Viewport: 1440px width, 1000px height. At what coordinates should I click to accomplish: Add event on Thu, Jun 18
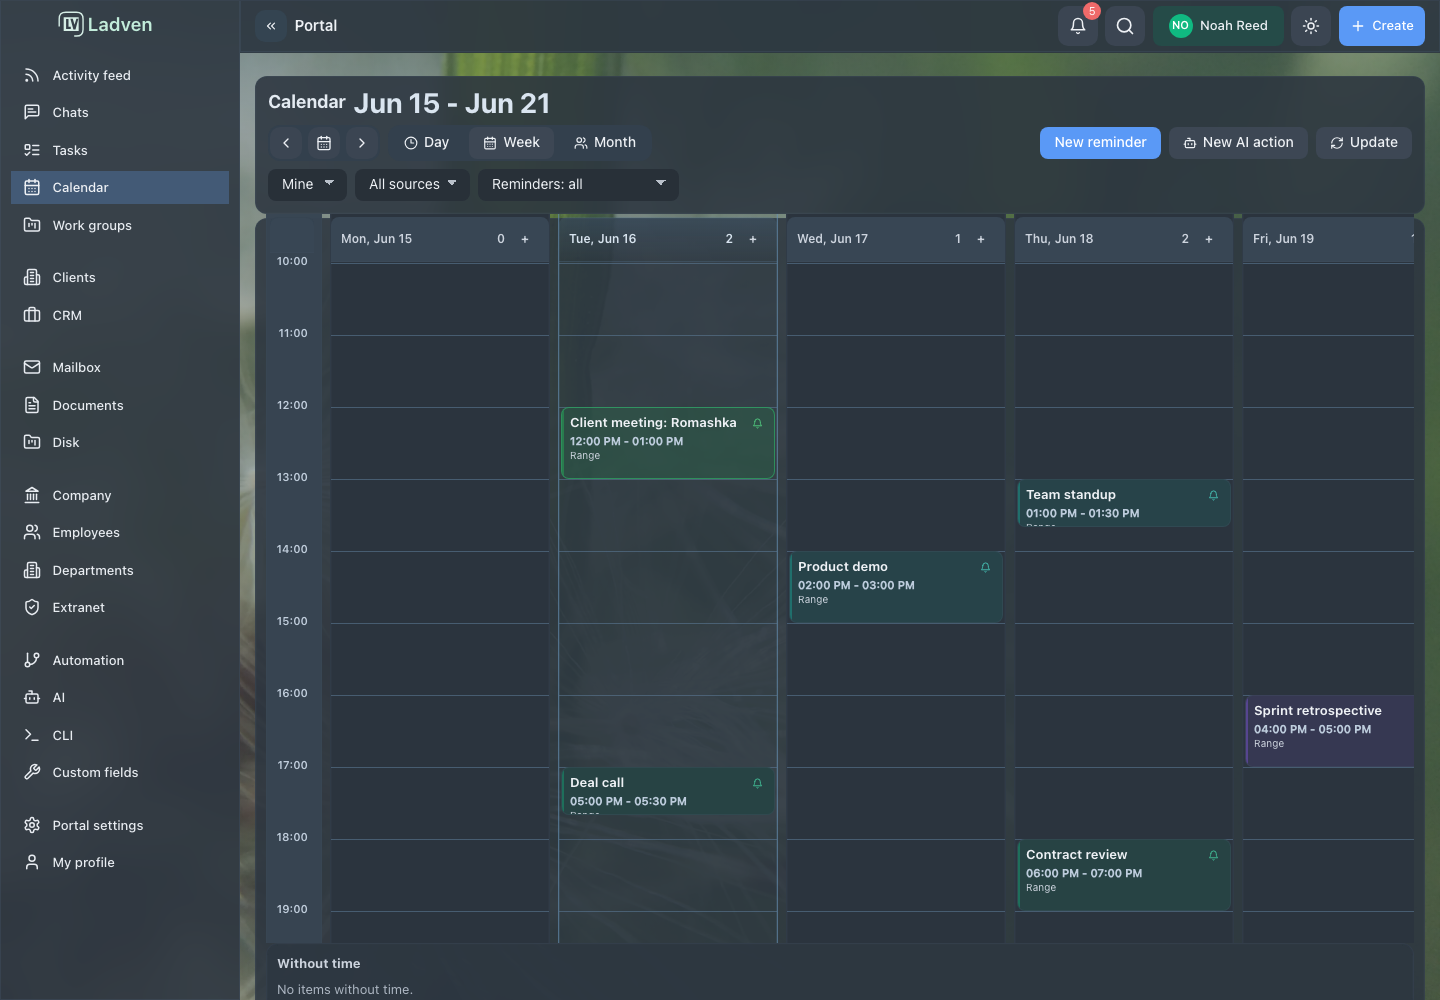tap(1209, 239)
